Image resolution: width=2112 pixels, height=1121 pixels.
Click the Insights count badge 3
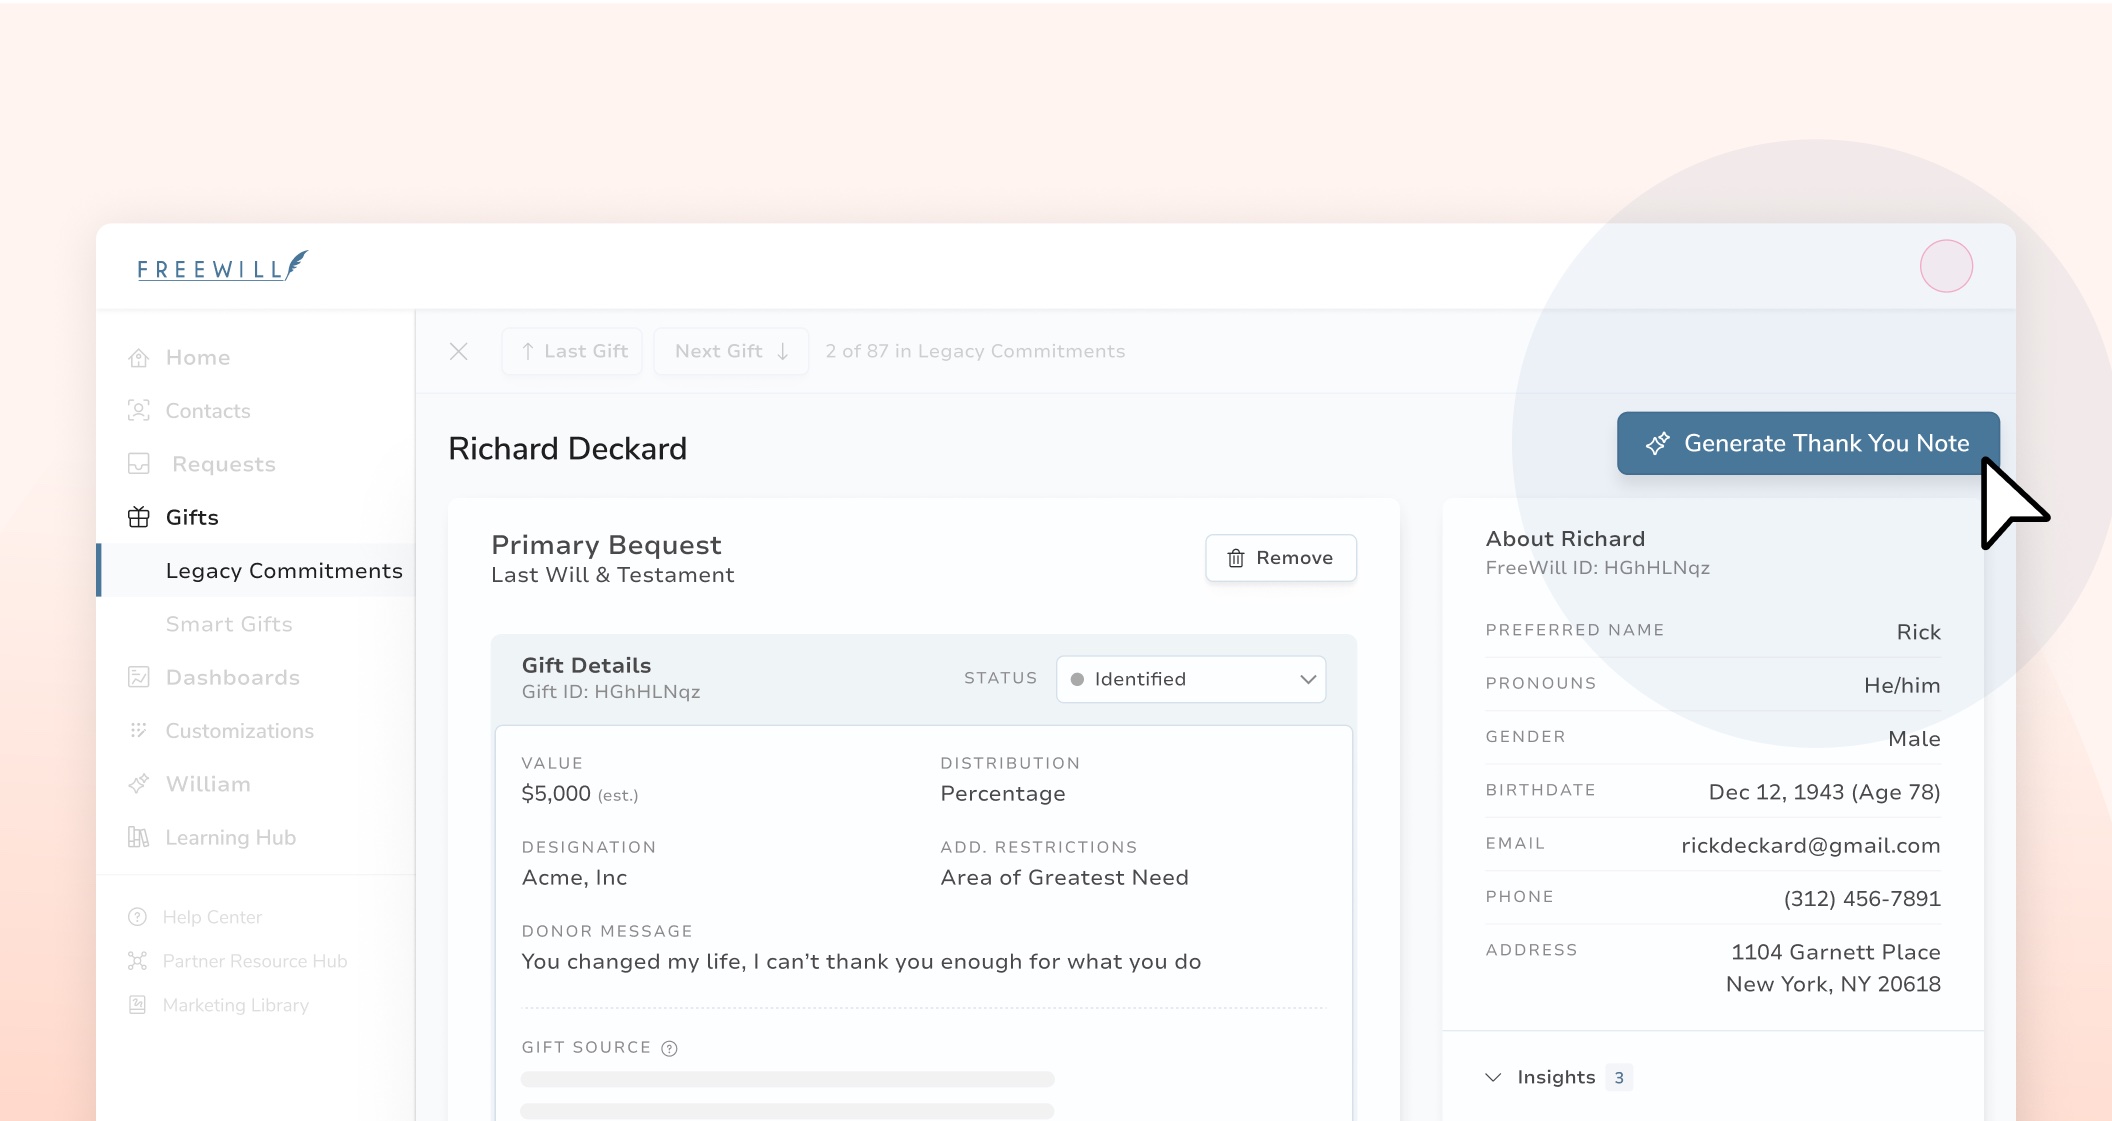[1619, 1077]
